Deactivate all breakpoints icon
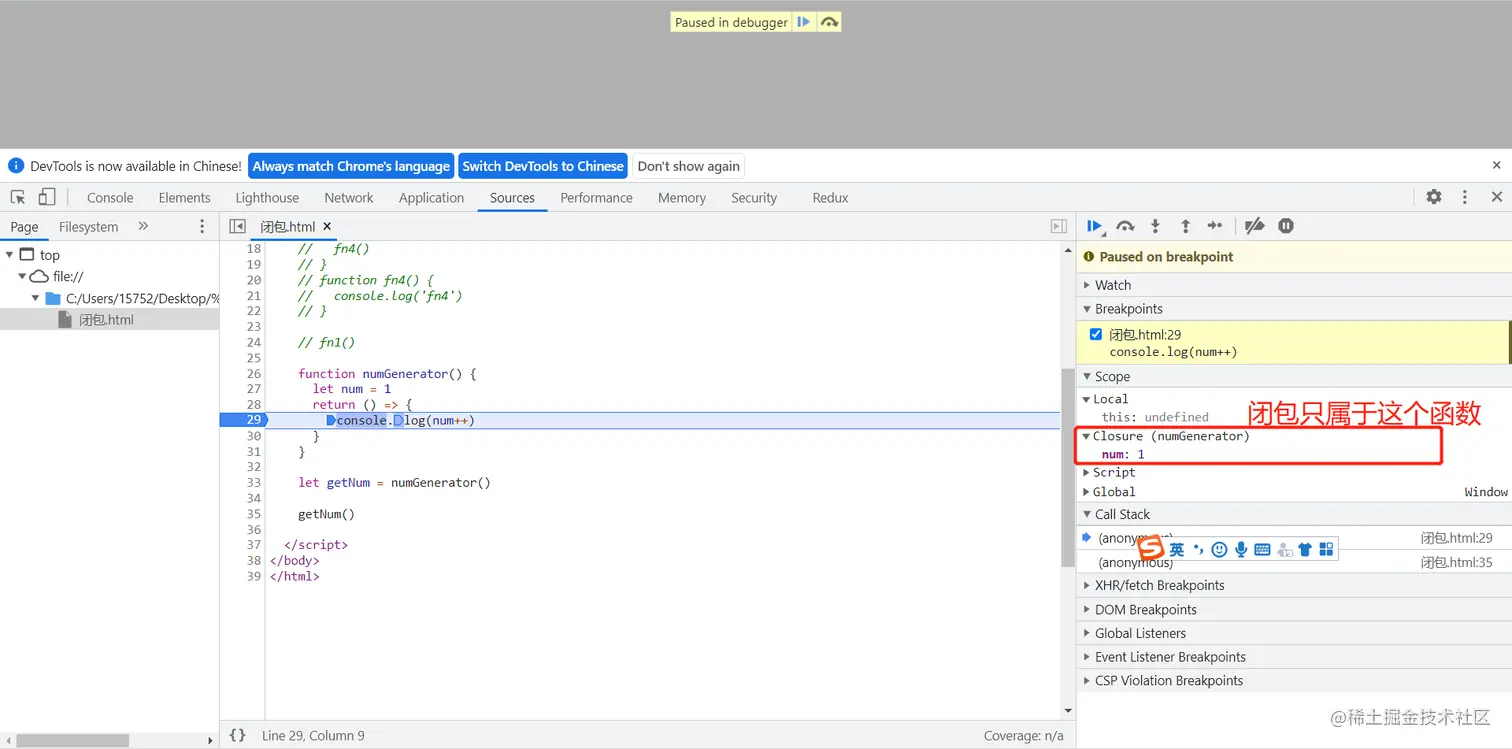This screenshot has width=1512, height=749. [1255, 227]
